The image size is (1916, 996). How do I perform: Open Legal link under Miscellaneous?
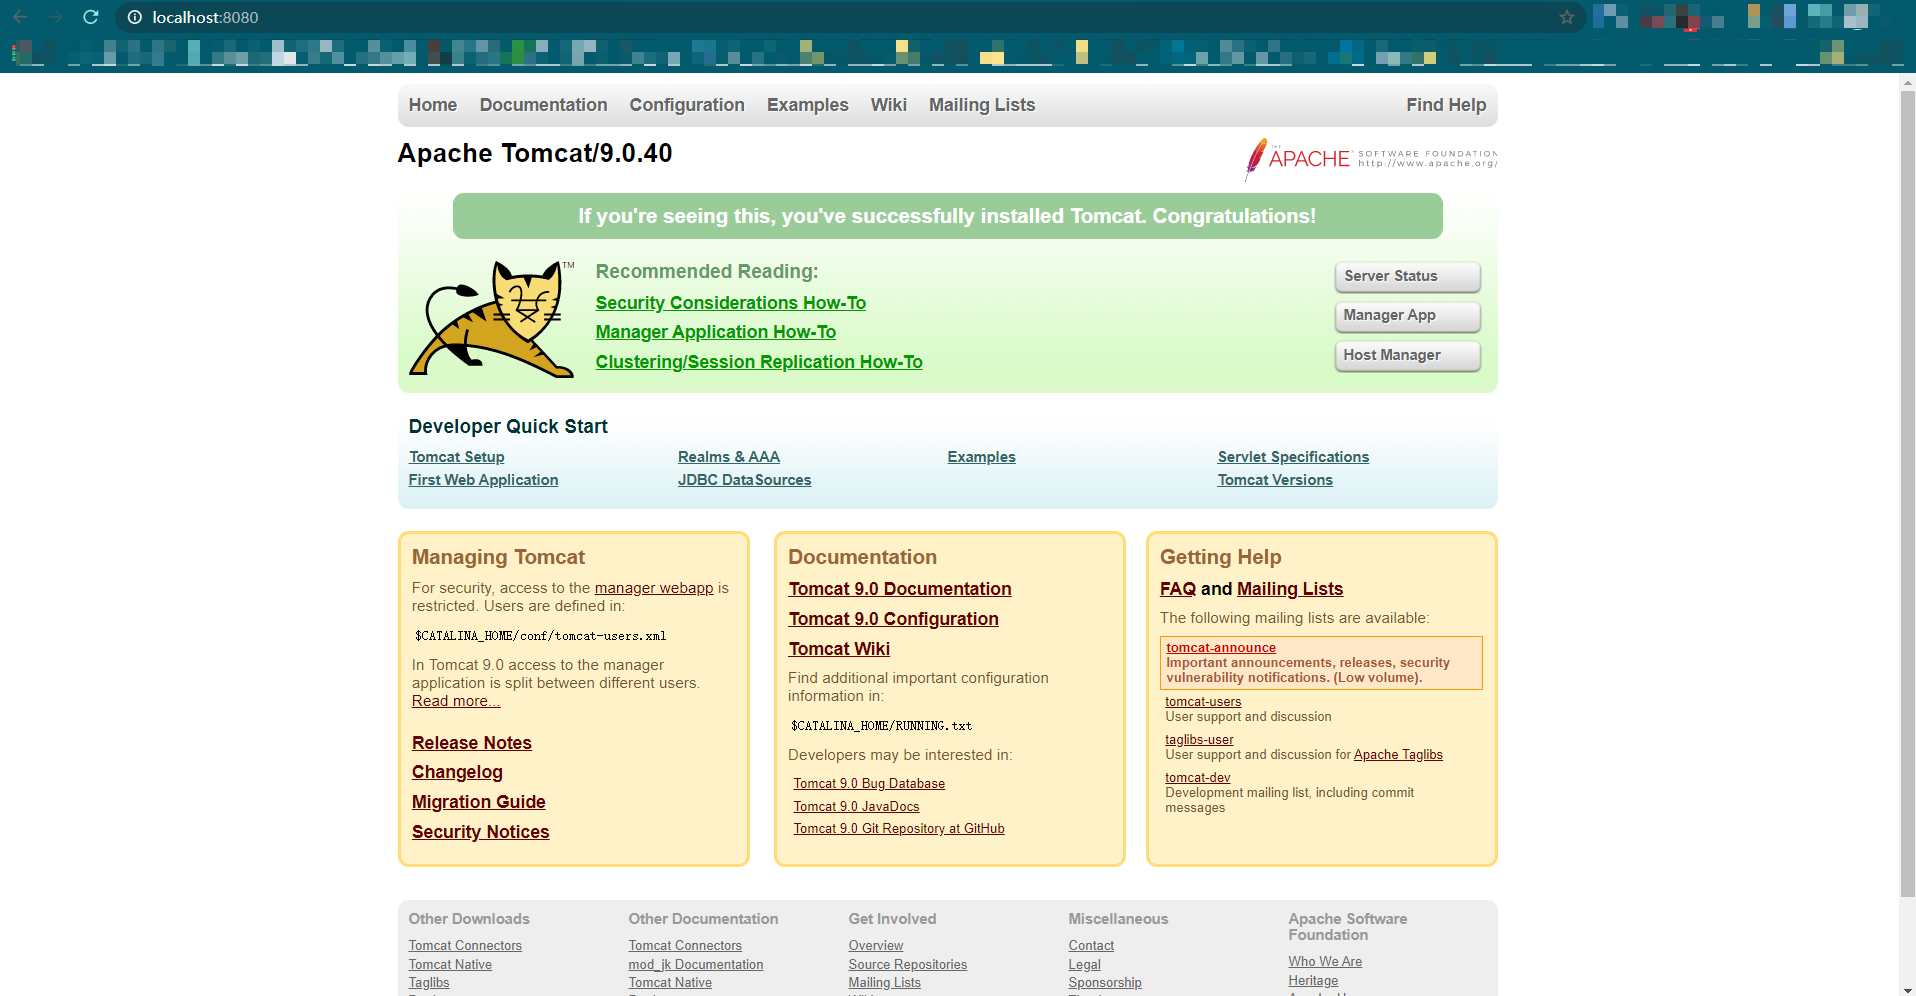click(1085, 965)
